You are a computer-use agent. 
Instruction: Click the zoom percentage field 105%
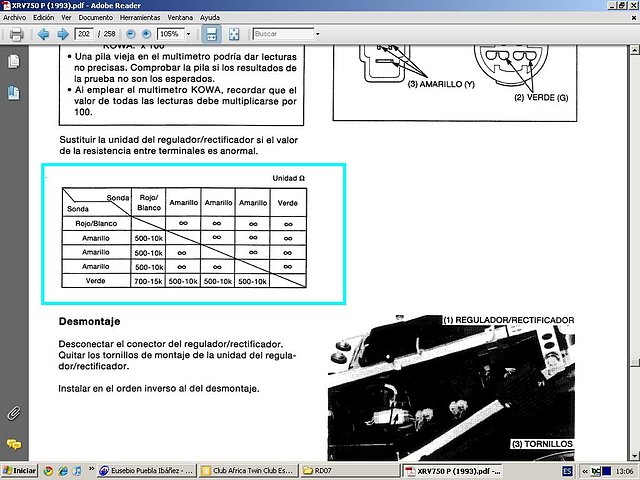tap(171, 34)
